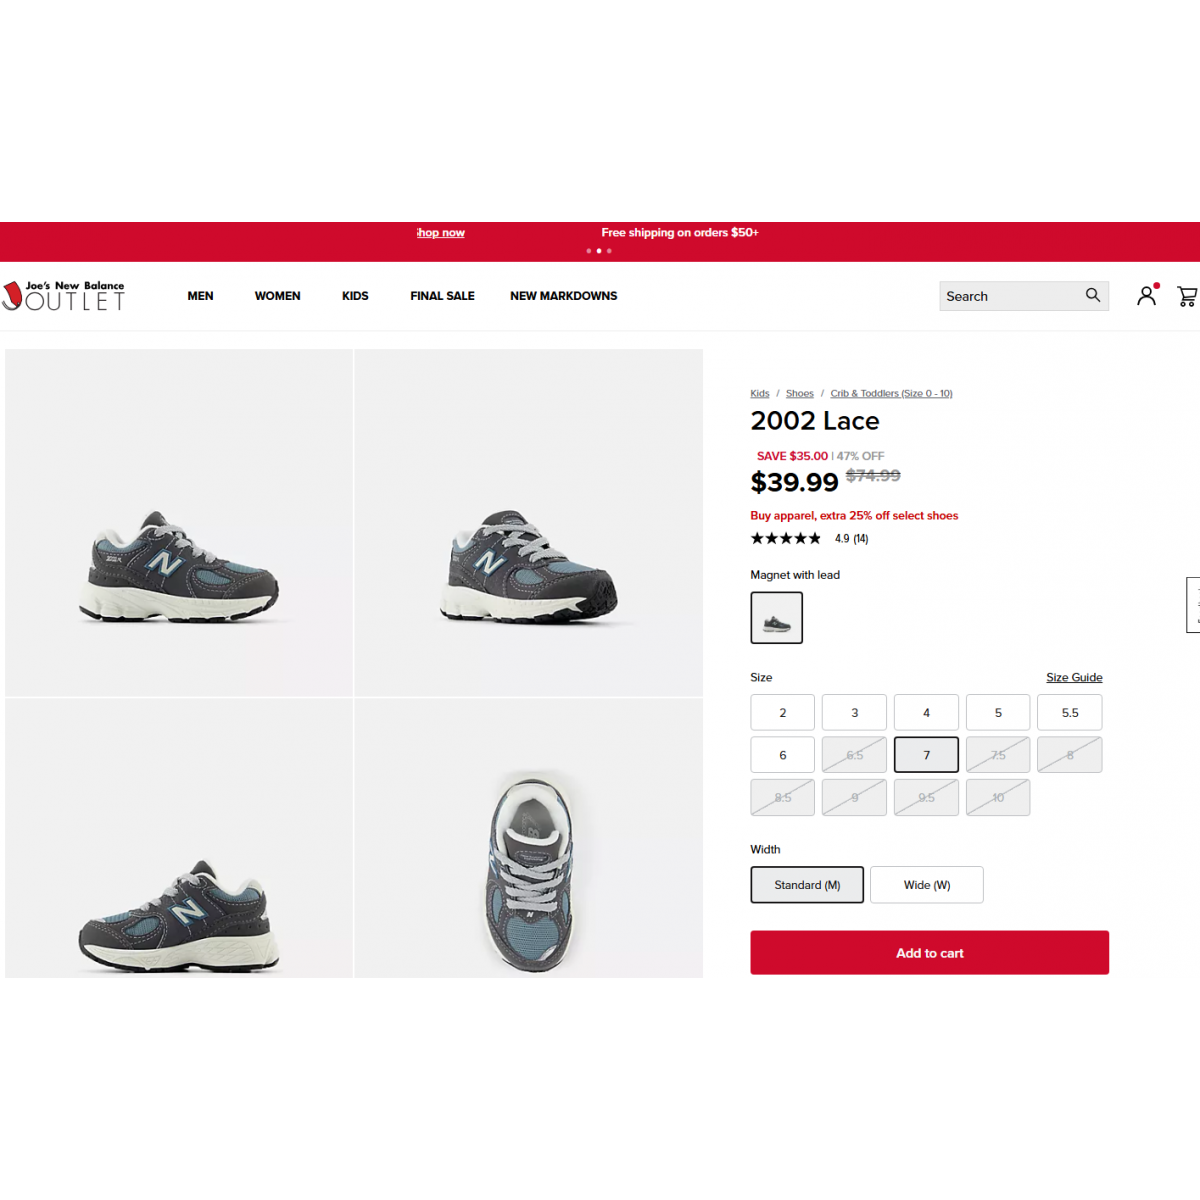Select the middle banner carousel dot
Viewport: 1200px width, 1200px height.
point(599,251)
